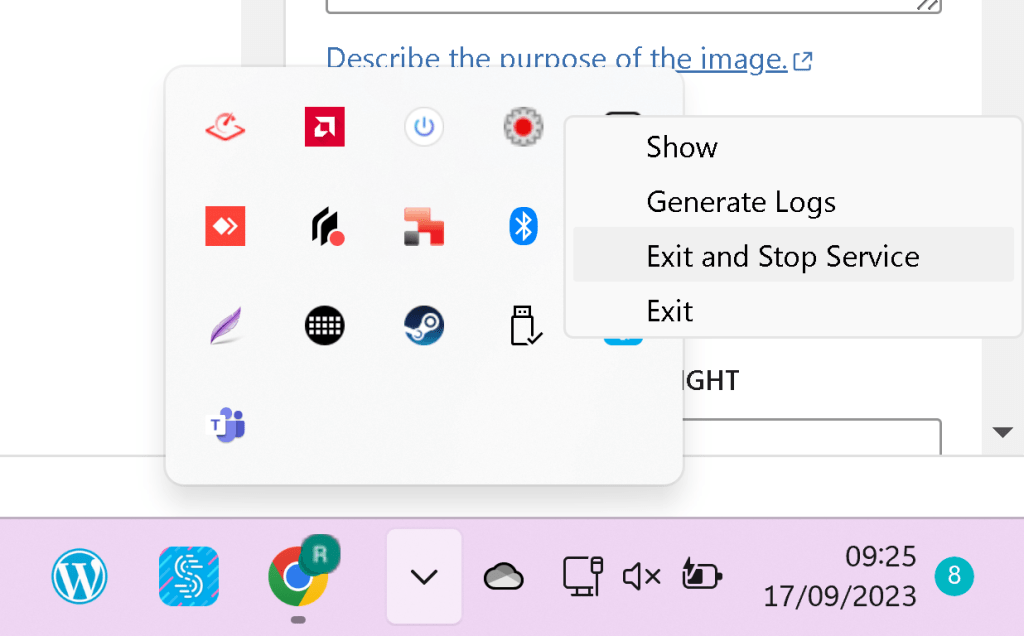Image resolution: width=1024 pixels, height=636 pixels.
Task: Click the safely remove USB hardware icon
Action: [526, 325]
